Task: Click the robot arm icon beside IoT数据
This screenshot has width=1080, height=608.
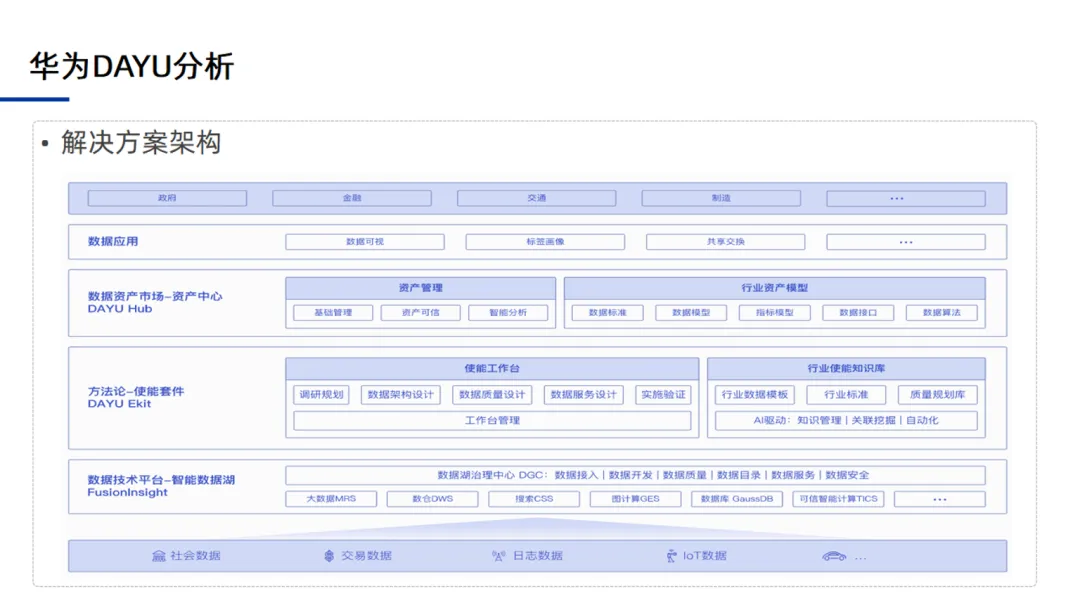Action: pos(672,556)
